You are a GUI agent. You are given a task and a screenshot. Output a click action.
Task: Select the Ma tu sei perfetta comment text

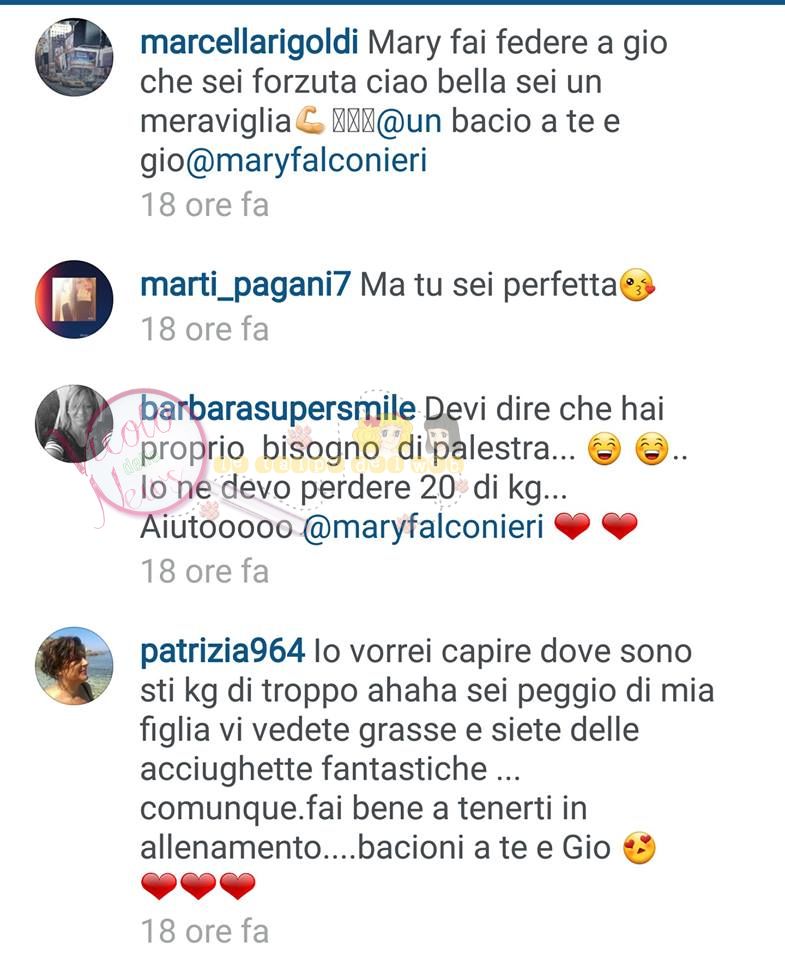click(x=489, y=285)
